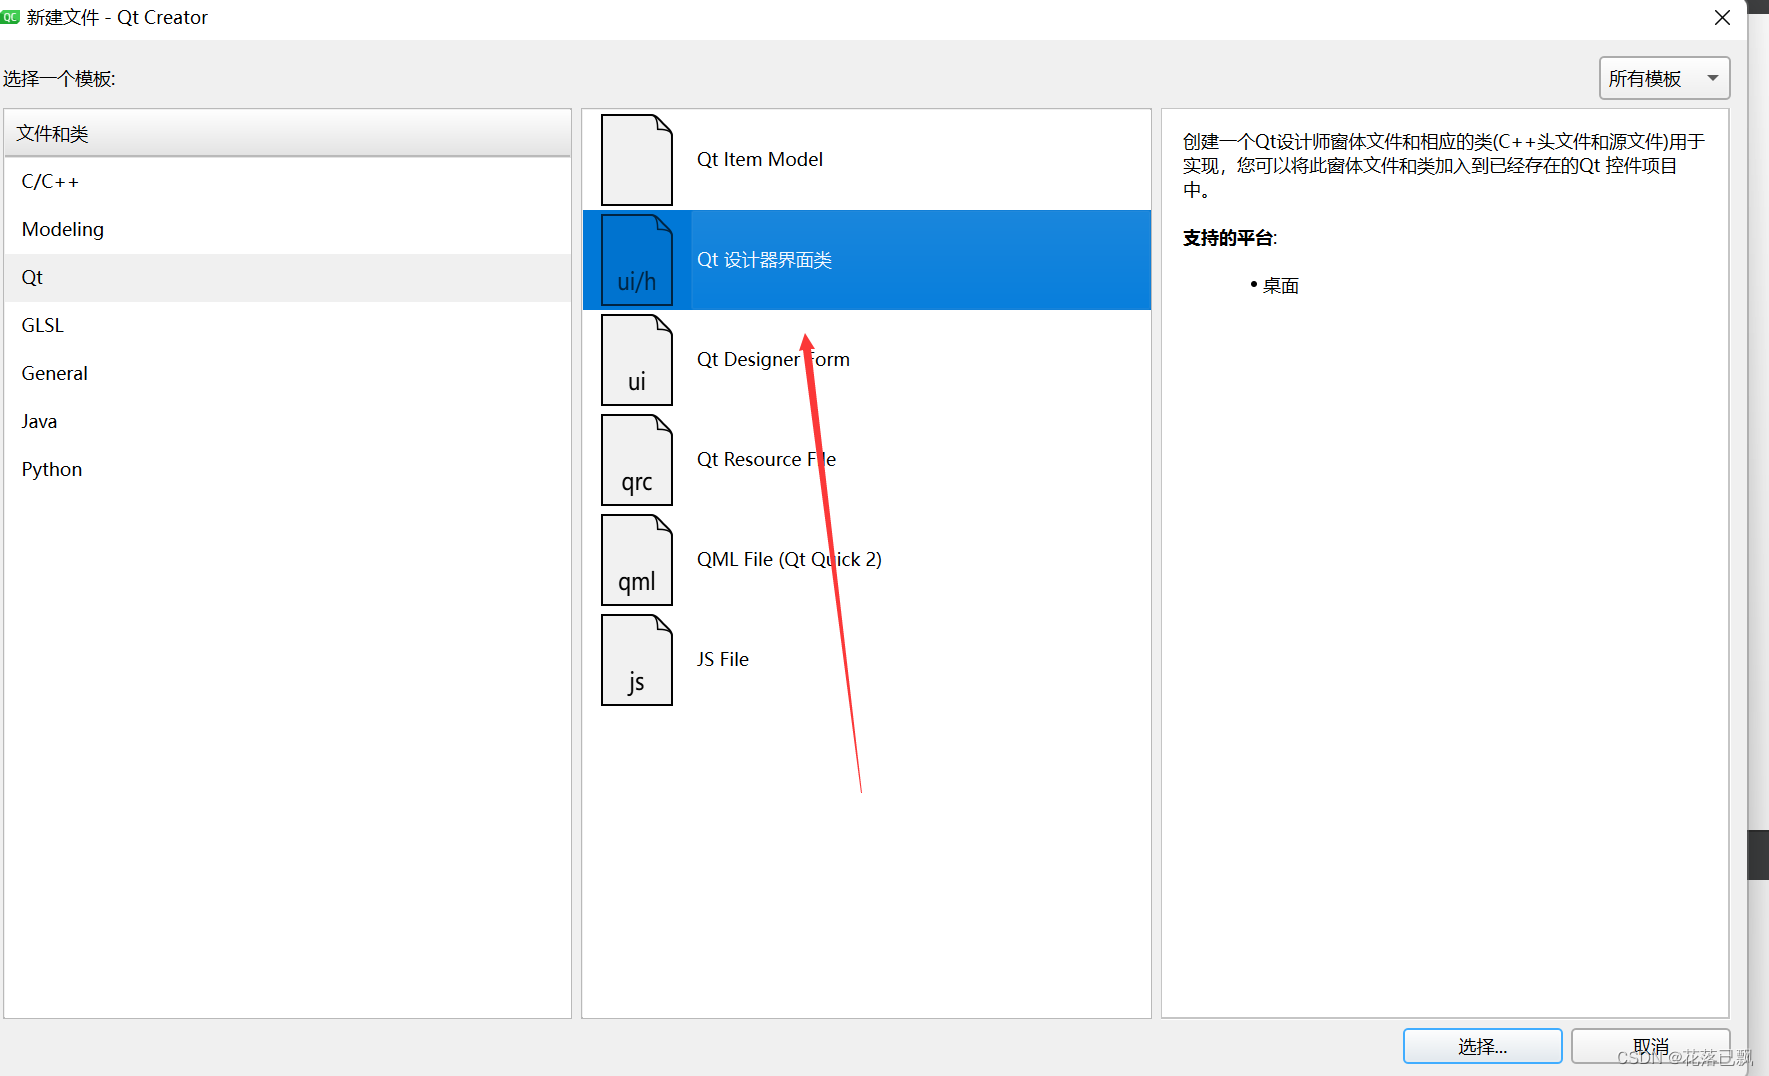The height and width of the screenshot is (1076, 1769).
Task: Click the ui/h designer class icon
Action: coord(637,260)
